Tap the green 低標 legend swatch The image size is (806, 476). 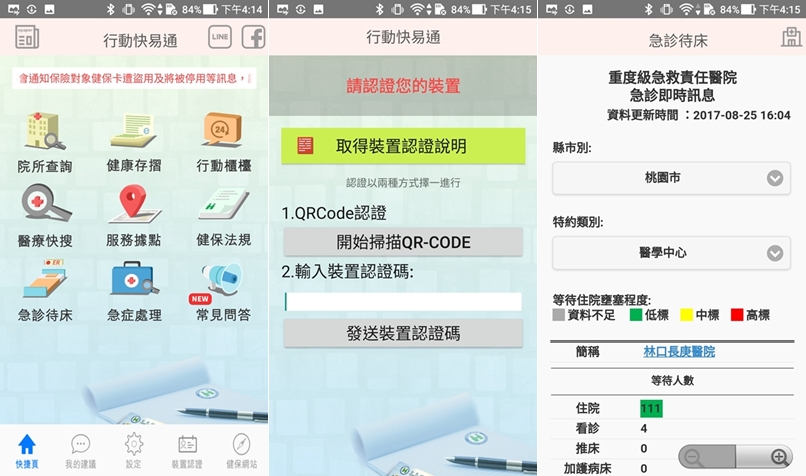(x=636, y=315)
